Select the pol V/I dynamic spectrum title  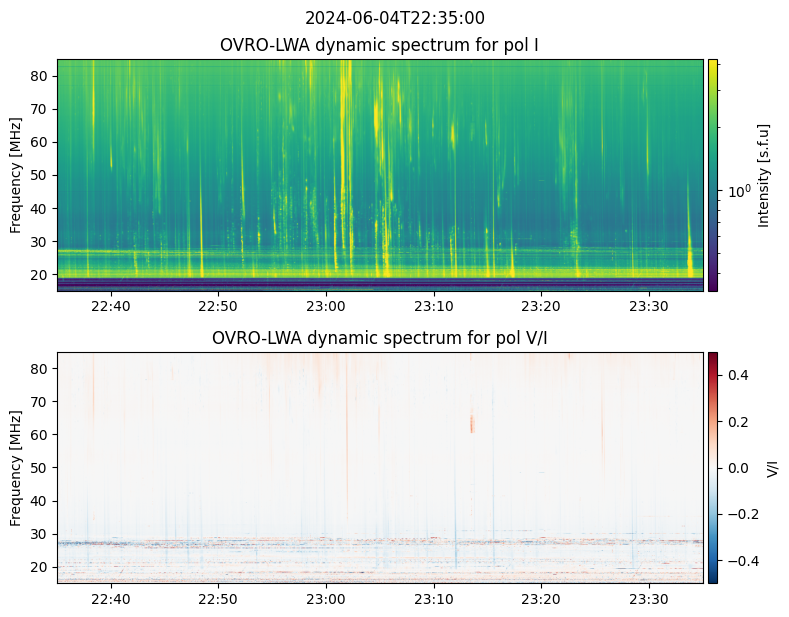(380, 338)
